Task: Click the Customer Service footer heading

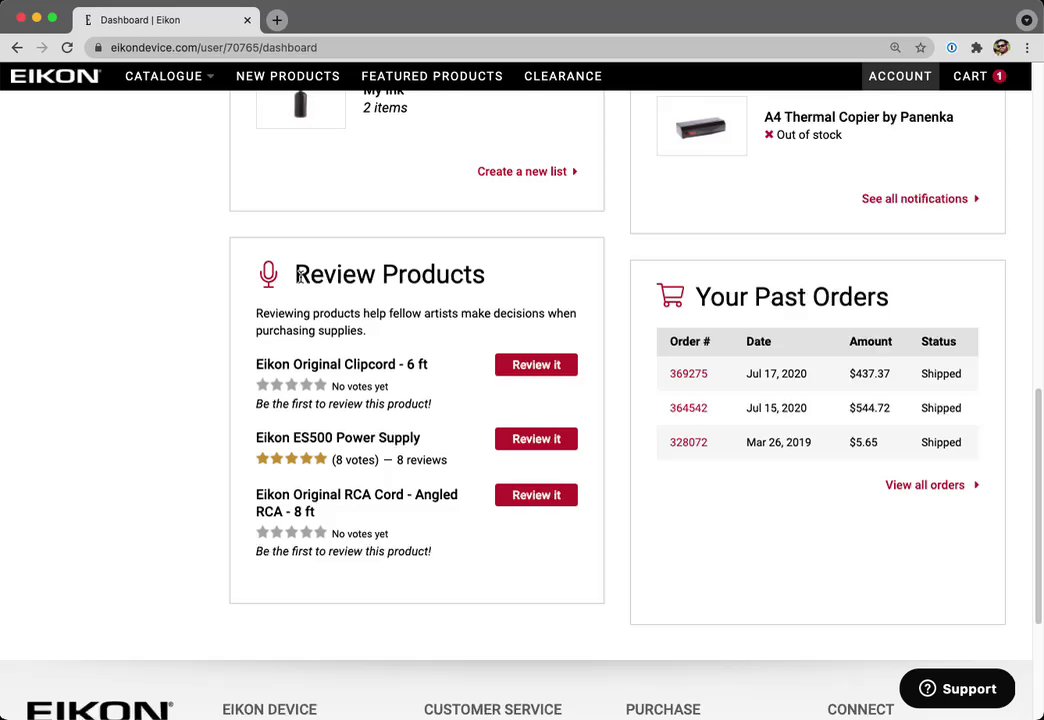Action: (493, 709)
